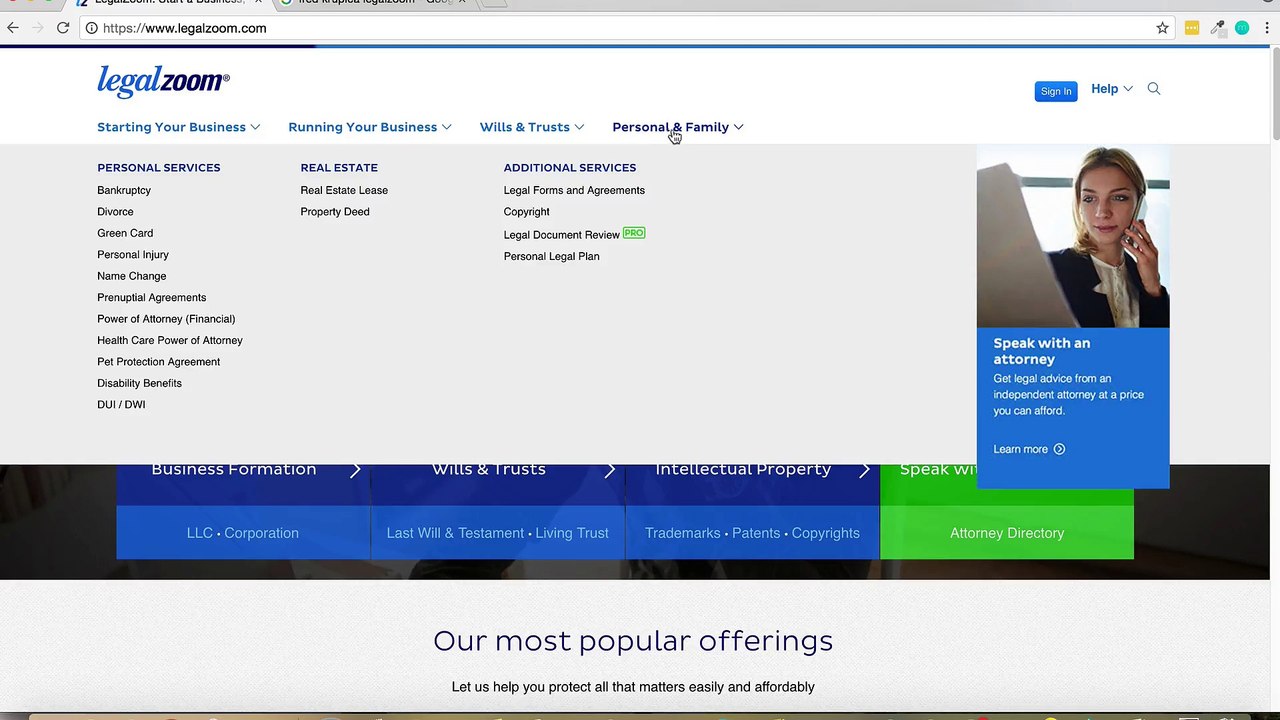Click the Speak with an attorney heading

click(x=1042, y=351)
